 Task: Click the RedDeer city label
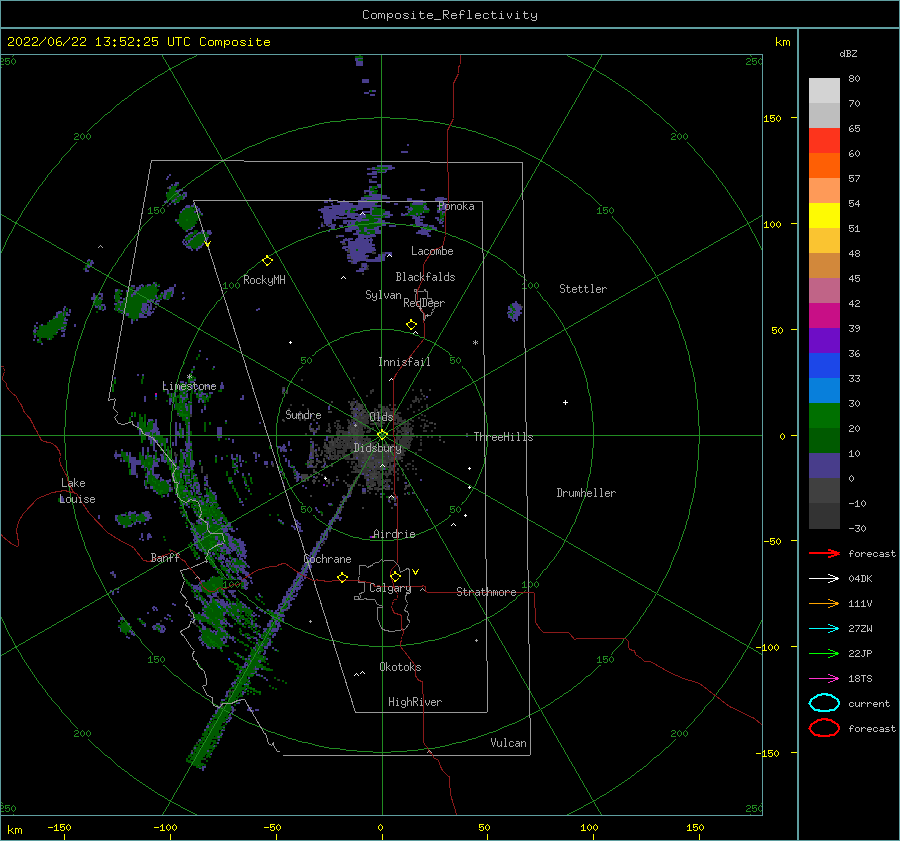(424, 303)
